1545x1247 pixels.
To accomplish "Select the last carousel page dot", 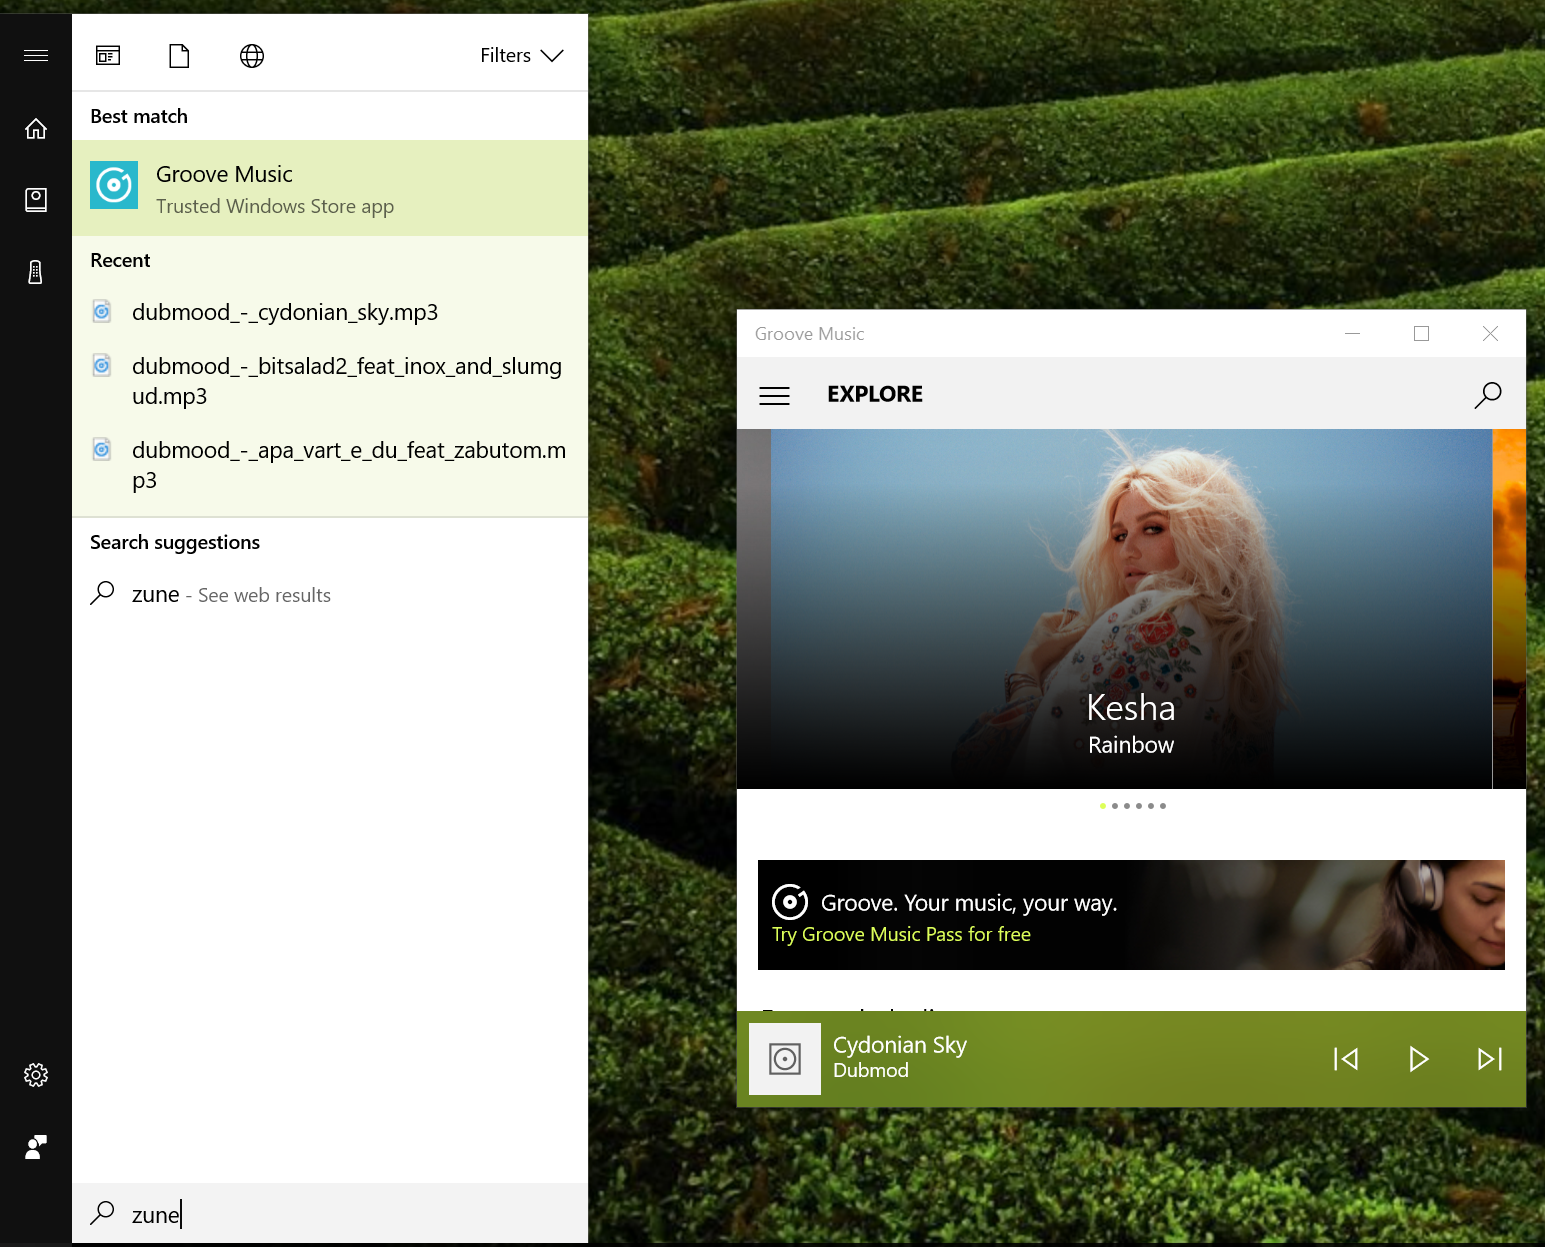I will [x=1163, y=806].
